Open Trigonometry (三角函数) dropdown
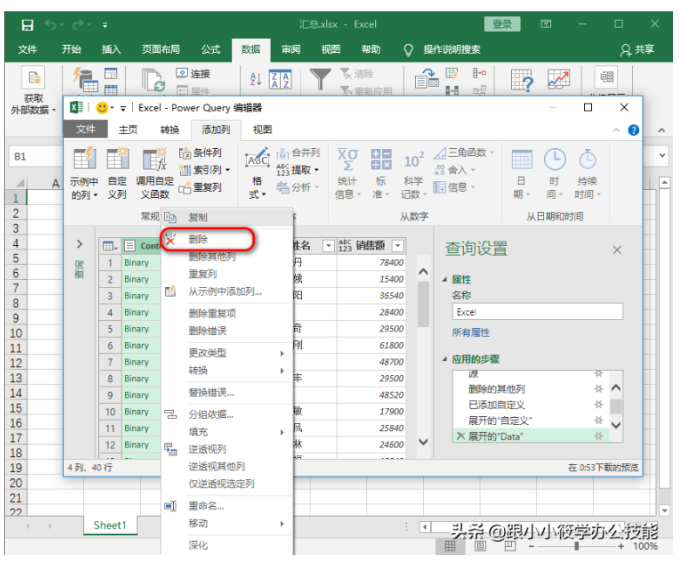Viewport: 679px width, 561px height. (491, 153)
